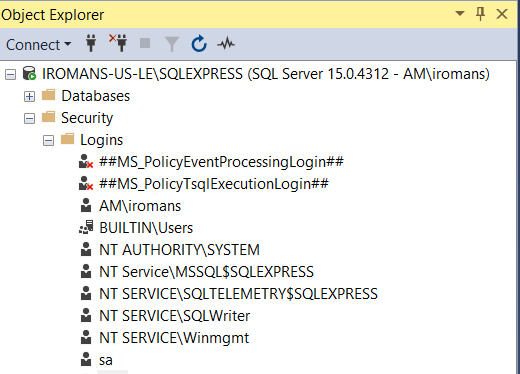The image size is (520, 374).
Task: Open Activity Monitor pulse icon
Action: point(226,44)
